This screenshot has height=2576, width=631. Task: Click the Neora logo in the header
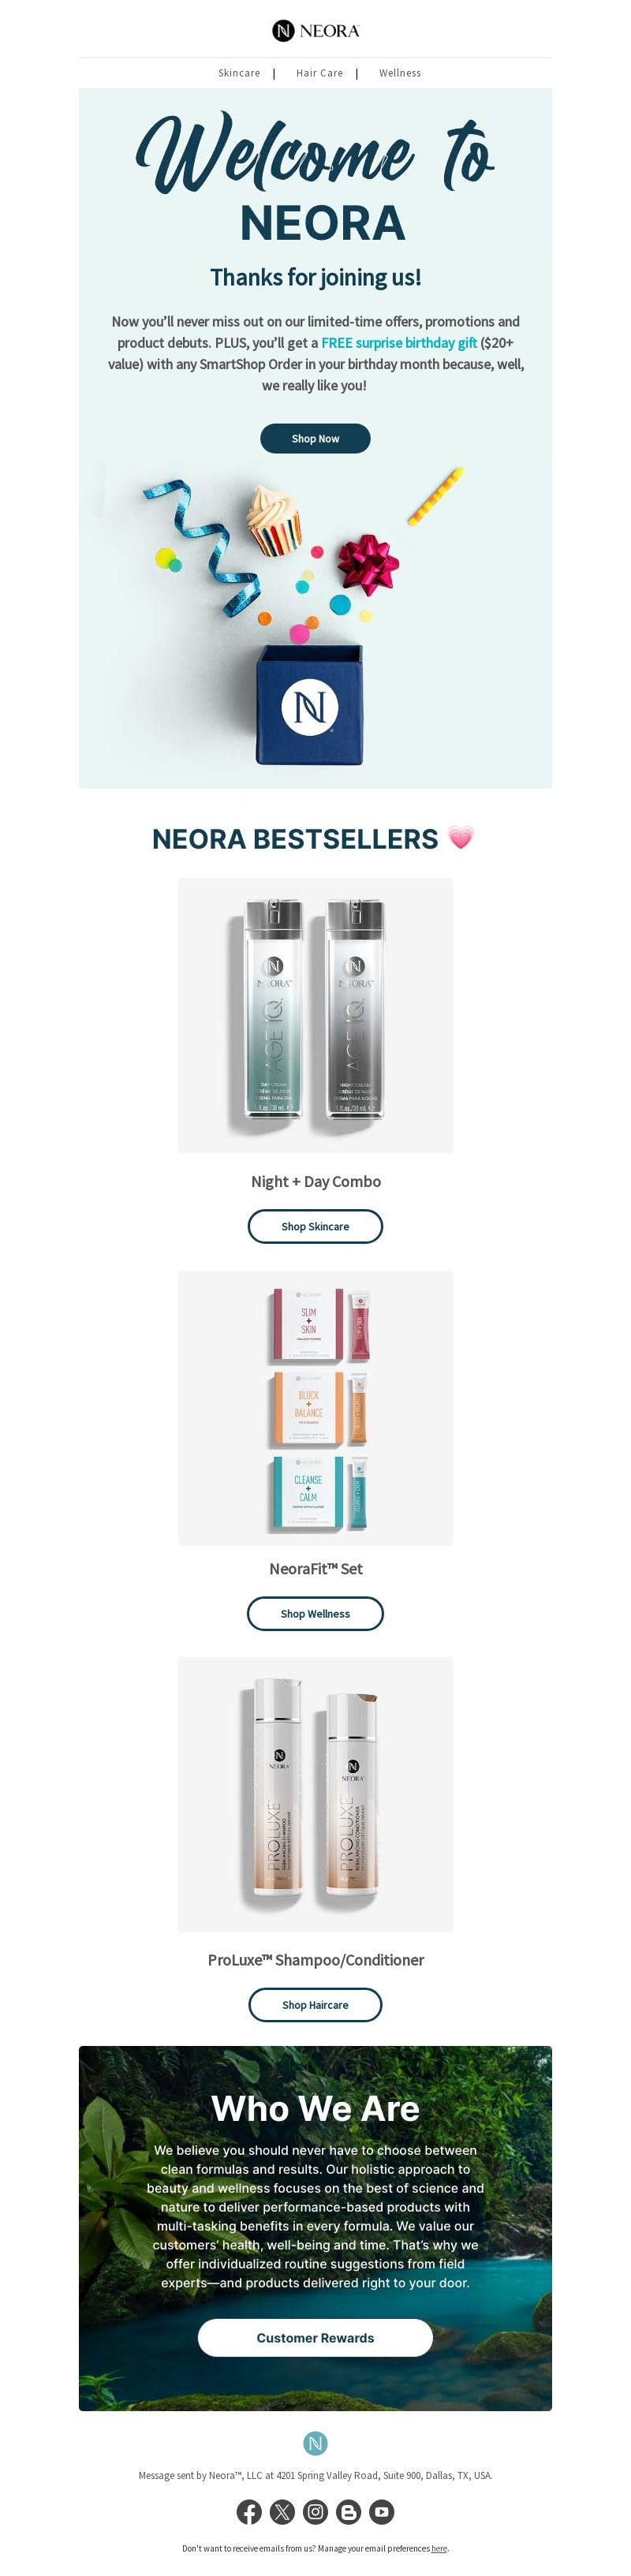[315, 31]
